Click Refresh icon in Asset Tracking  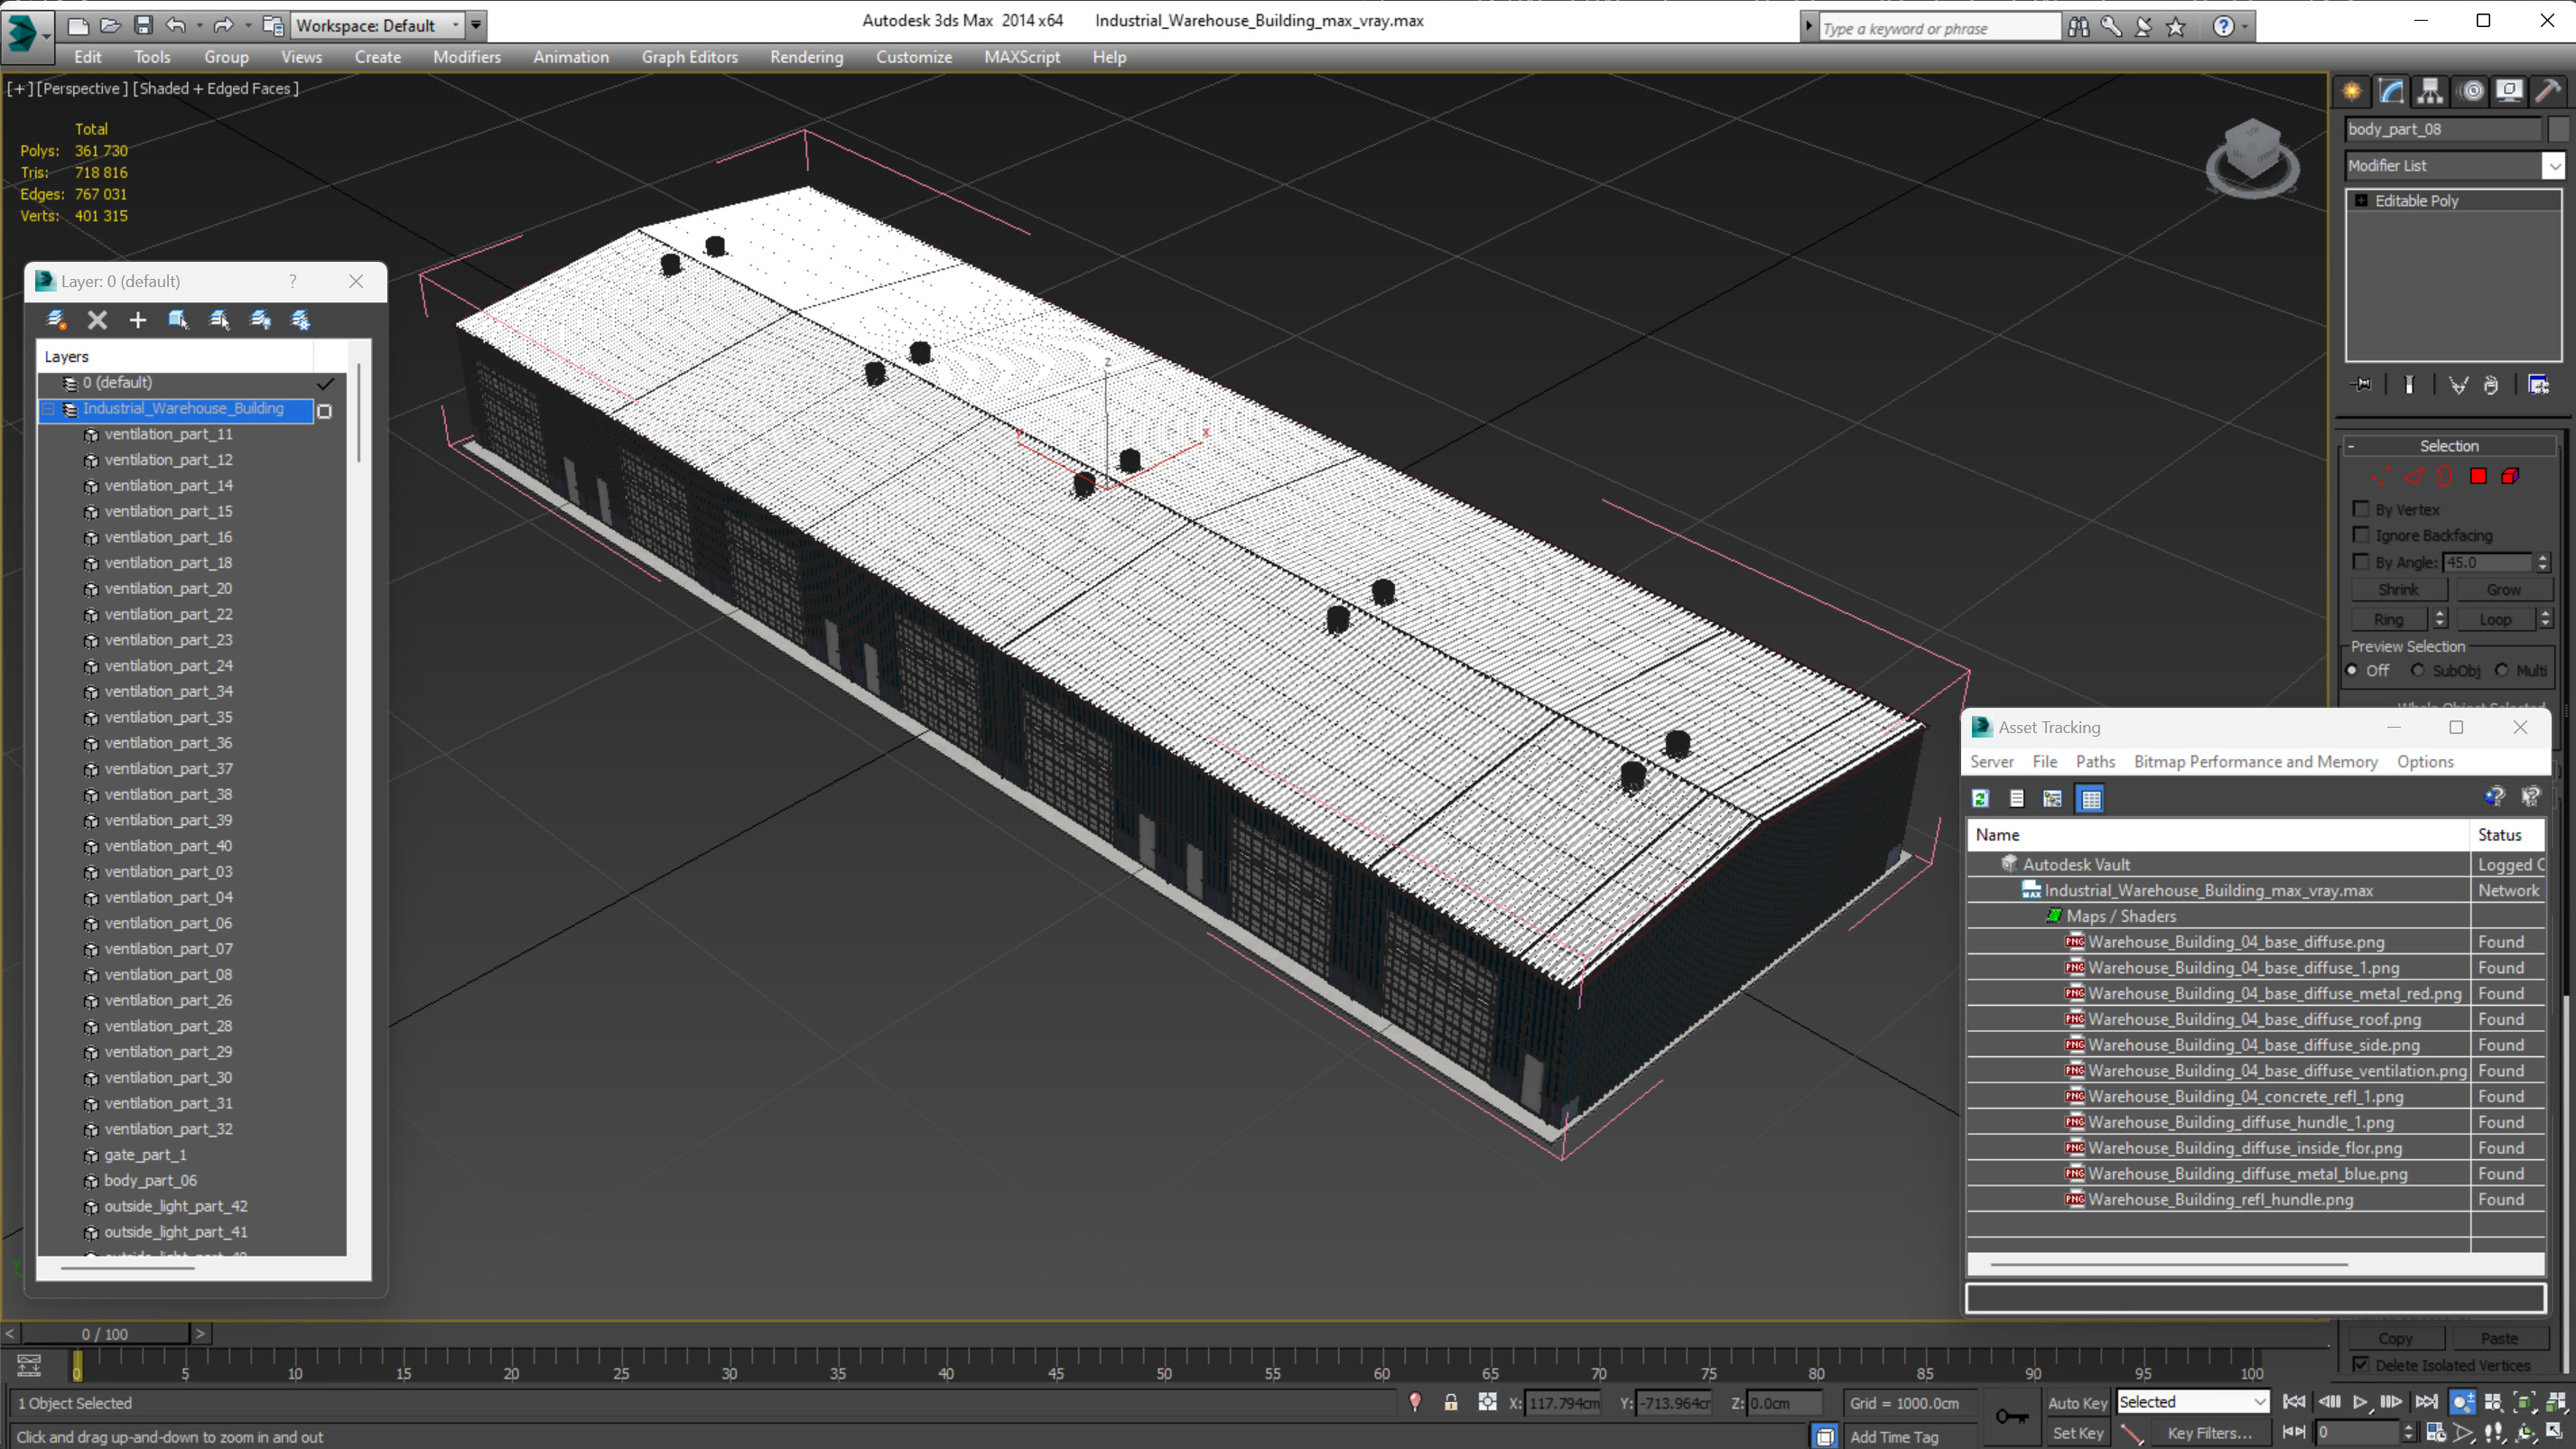pyautogui.click(x=1981, y=798)
